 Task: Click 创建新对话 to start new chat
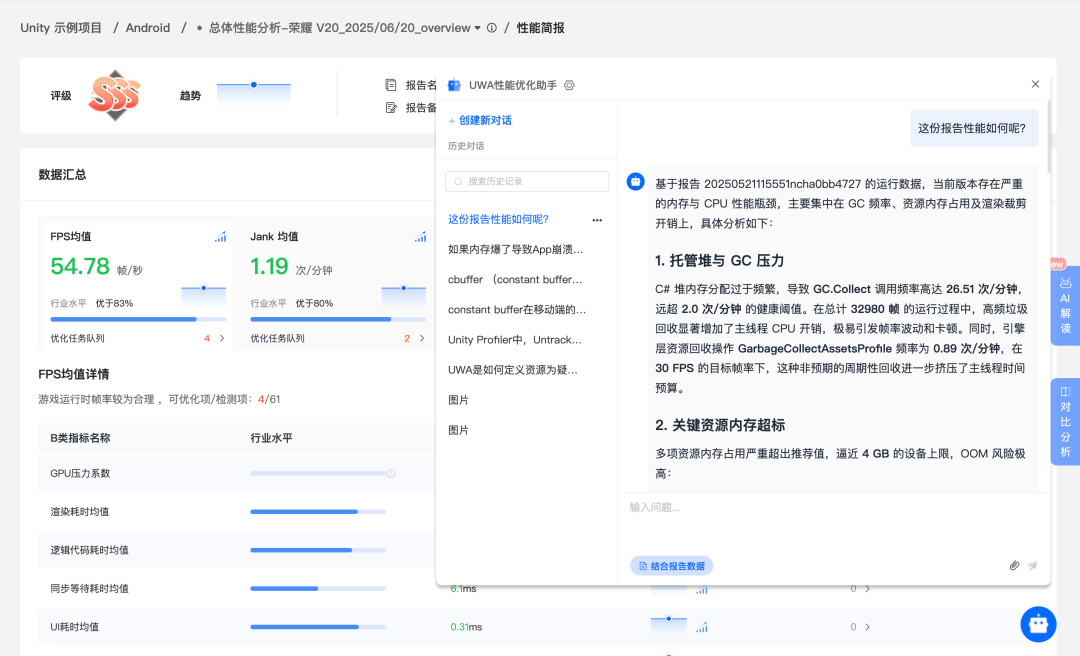(480, 120)
